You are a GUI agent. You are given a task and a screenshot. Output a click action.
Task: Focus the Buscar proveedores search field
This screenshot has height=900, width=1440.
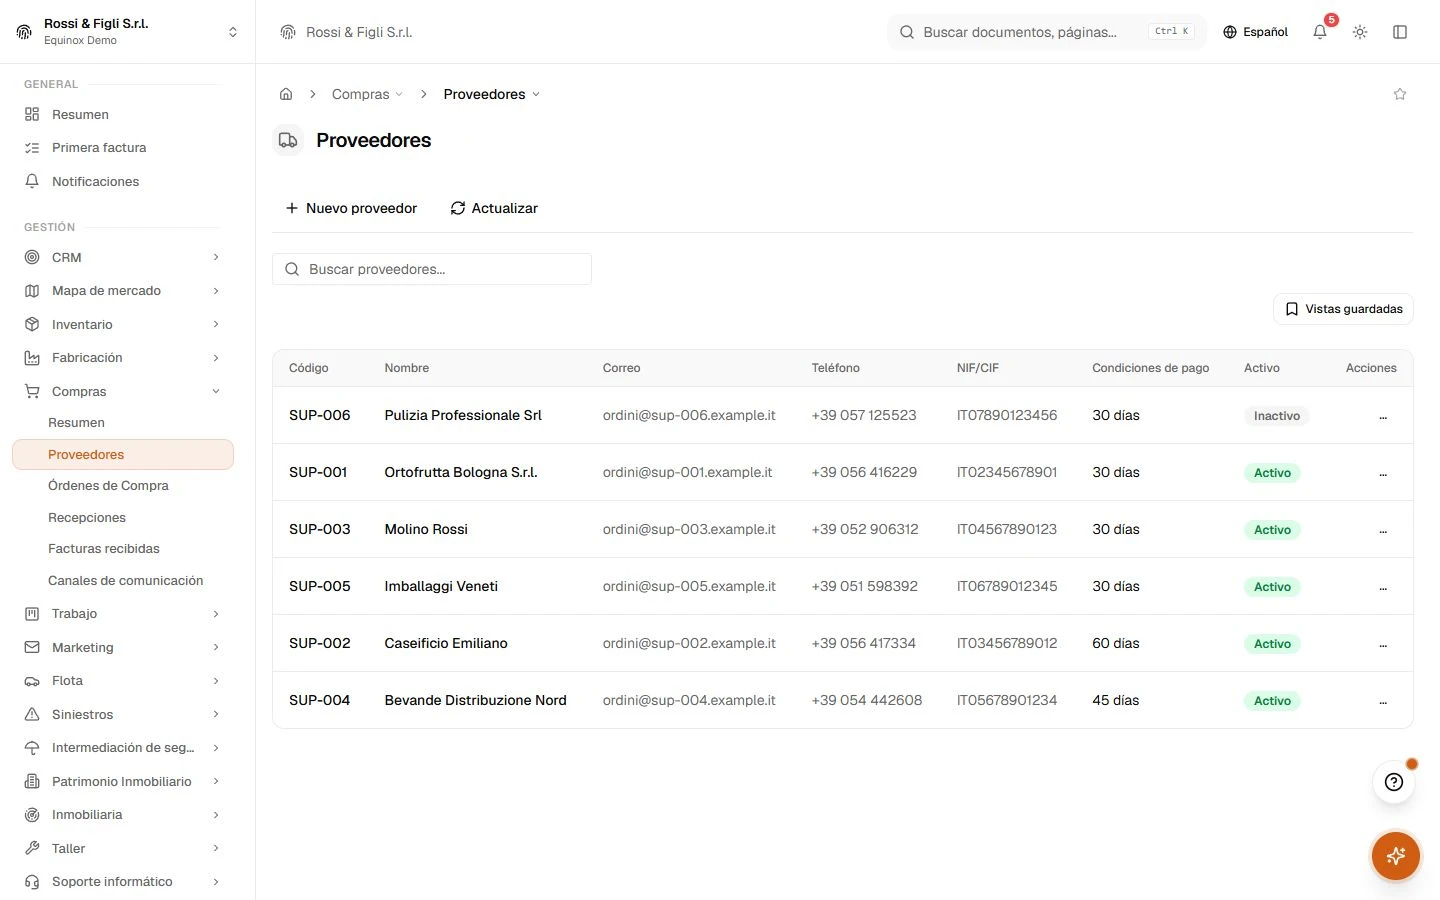tap(432, 269)
